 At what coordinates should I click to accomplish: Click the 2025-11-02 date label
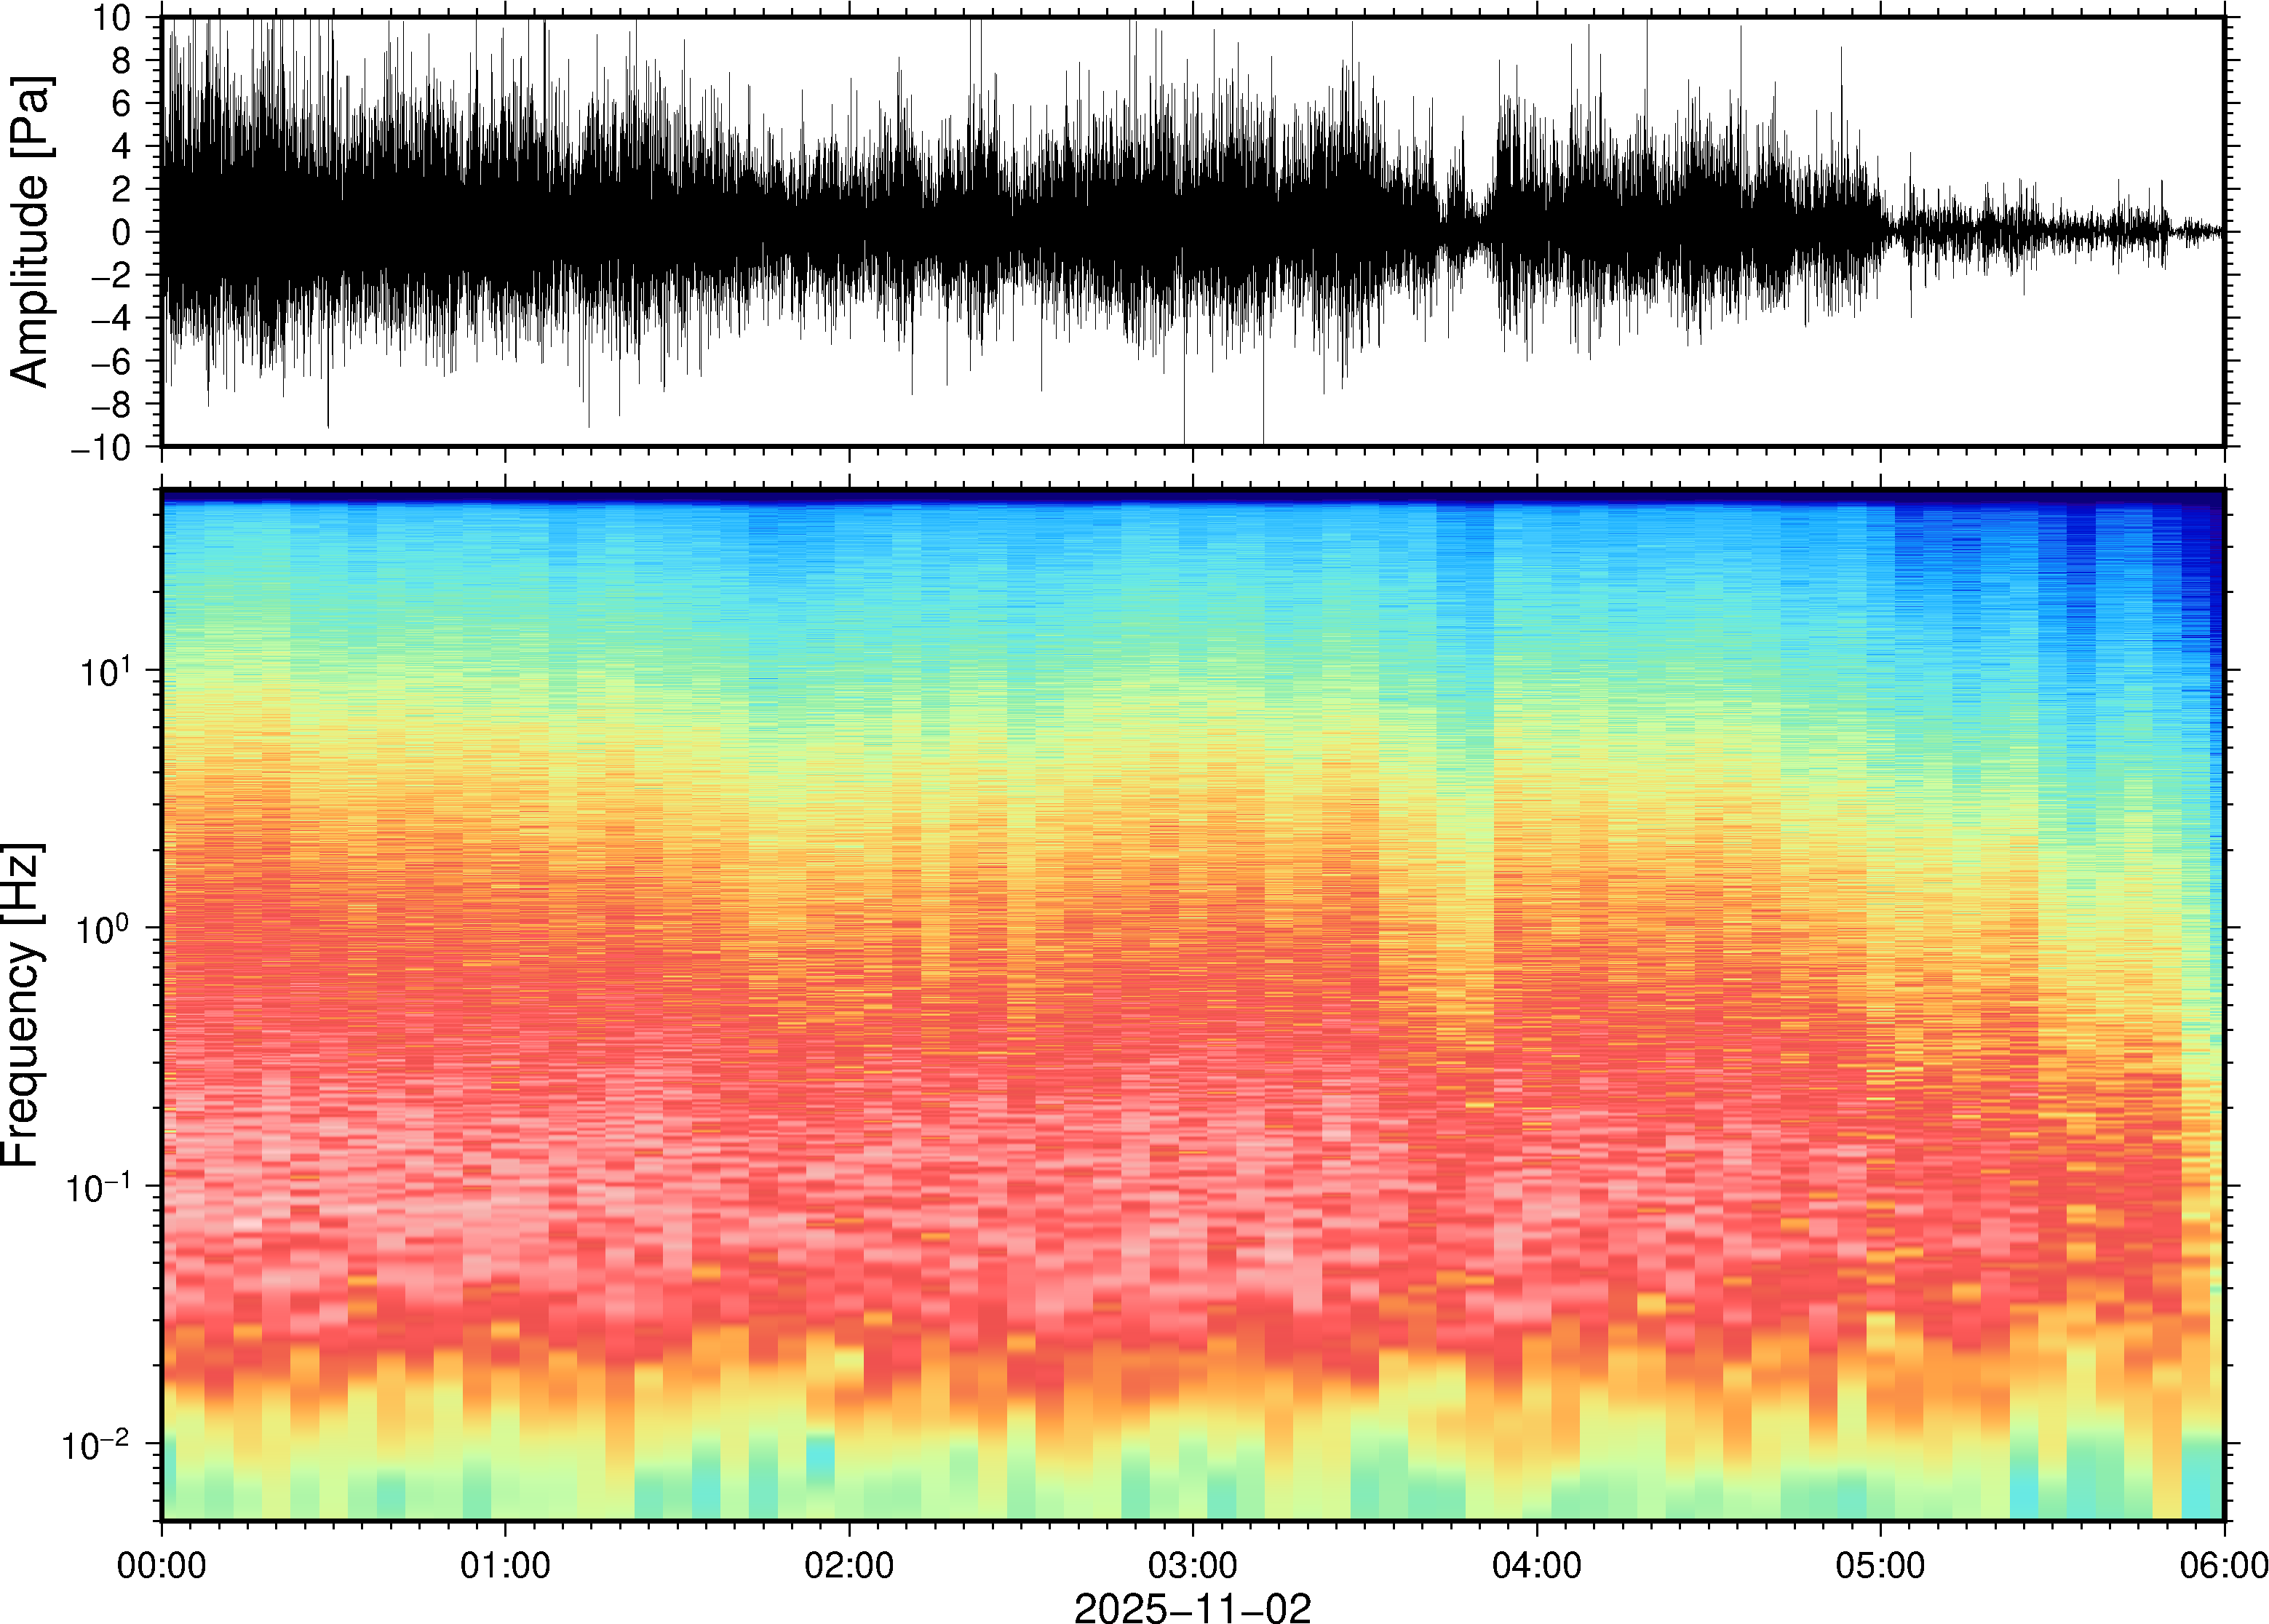pyautogui.click(x=1192, y=1607)
